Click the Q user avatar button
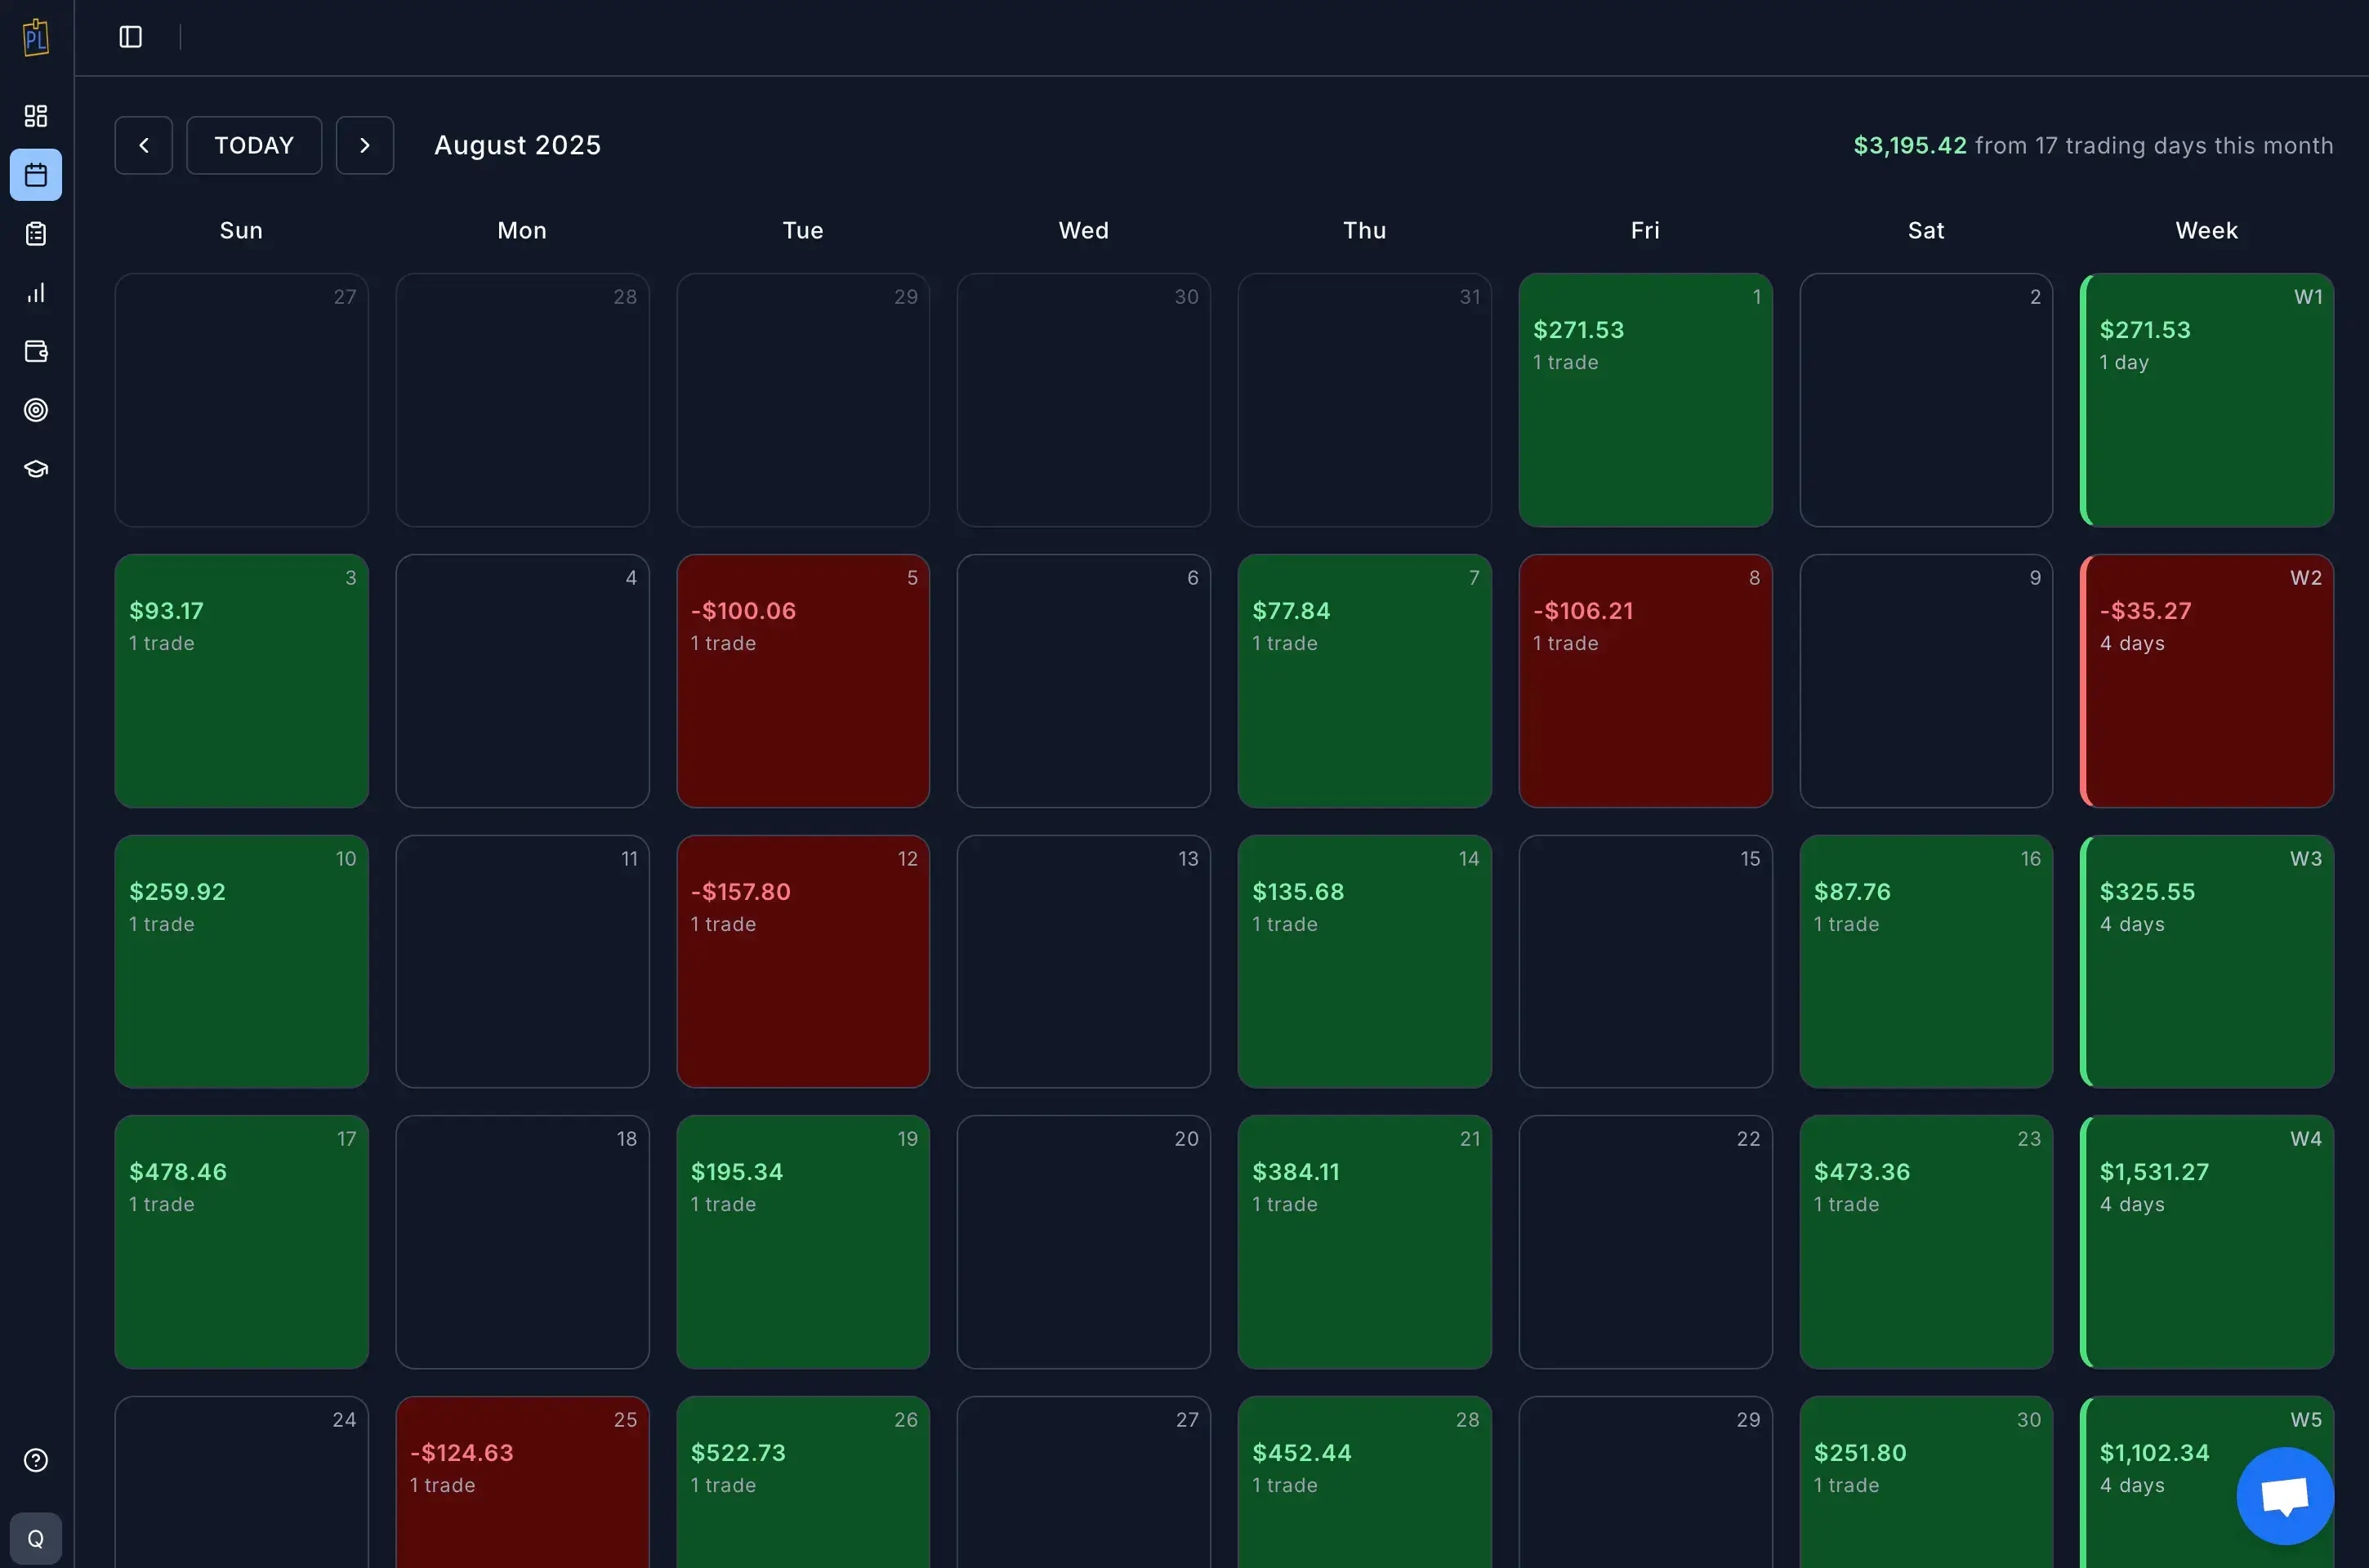 point(36,1538)
